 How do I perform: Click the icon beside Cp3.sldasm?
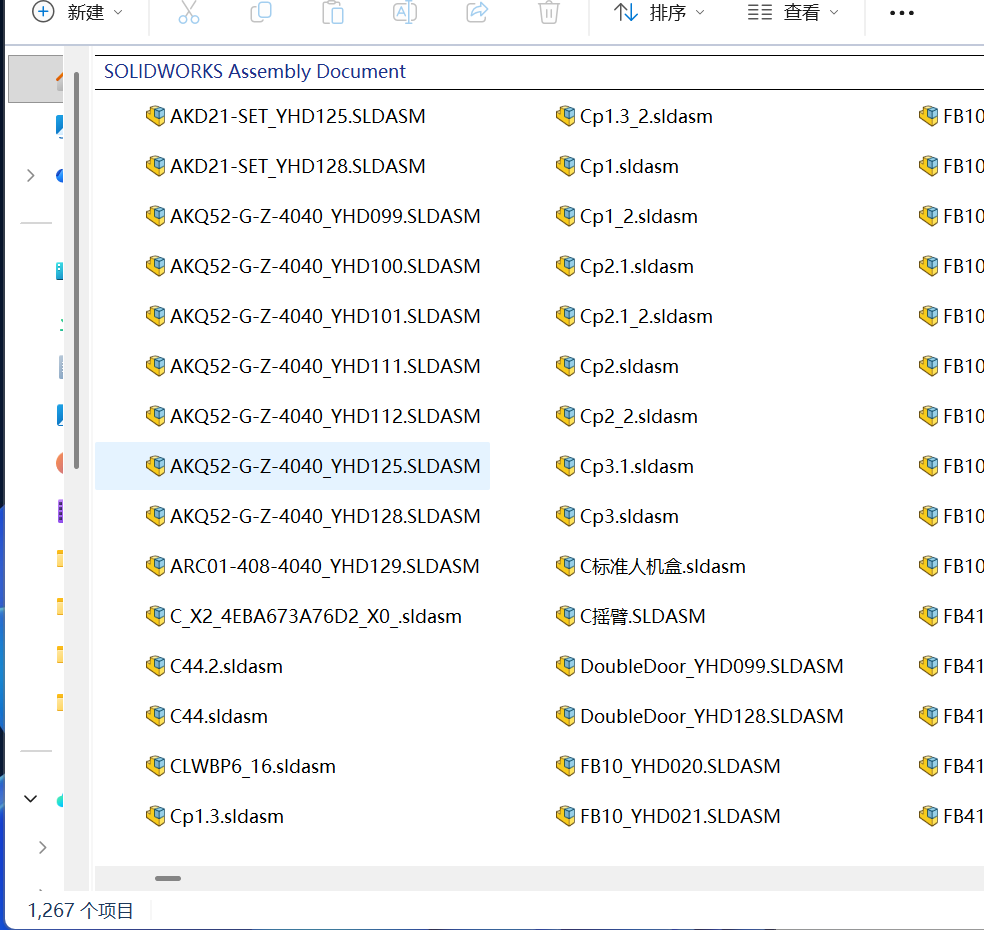click(x=565, y=516)
